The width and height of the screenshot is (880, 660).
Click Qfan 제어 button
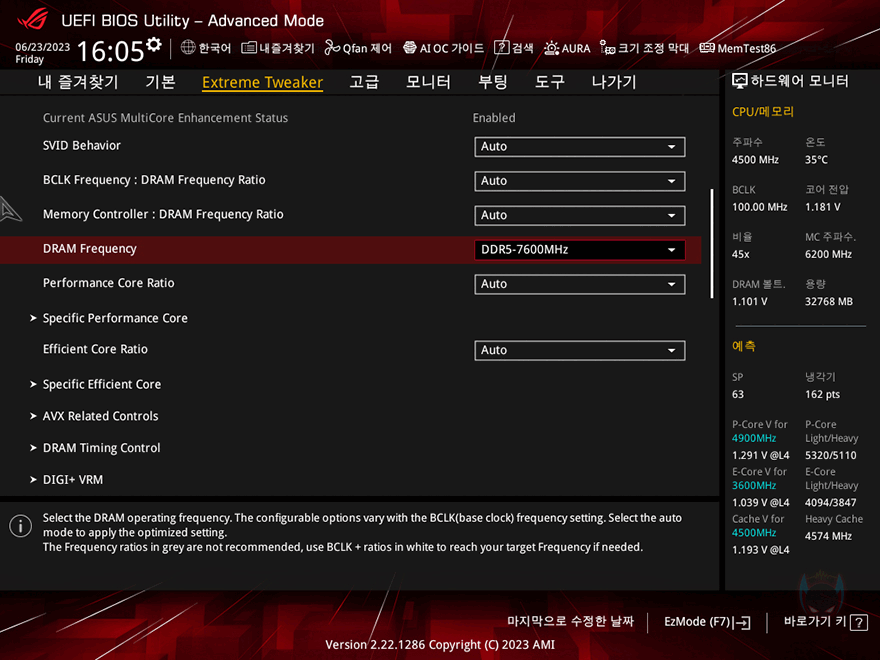[x=358, y=48]
